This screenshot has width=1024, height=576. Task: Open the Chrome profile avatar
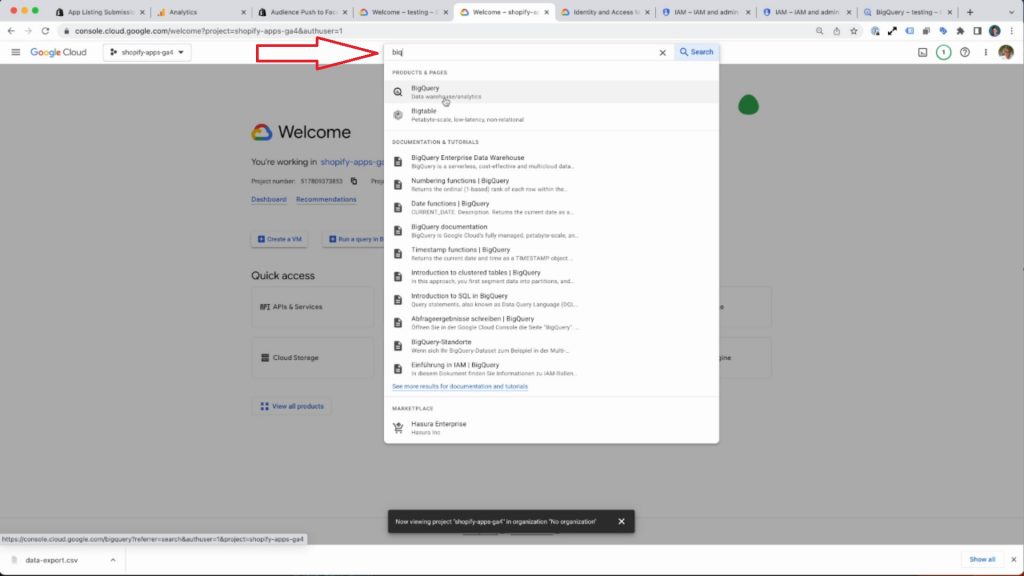point(995,31)
